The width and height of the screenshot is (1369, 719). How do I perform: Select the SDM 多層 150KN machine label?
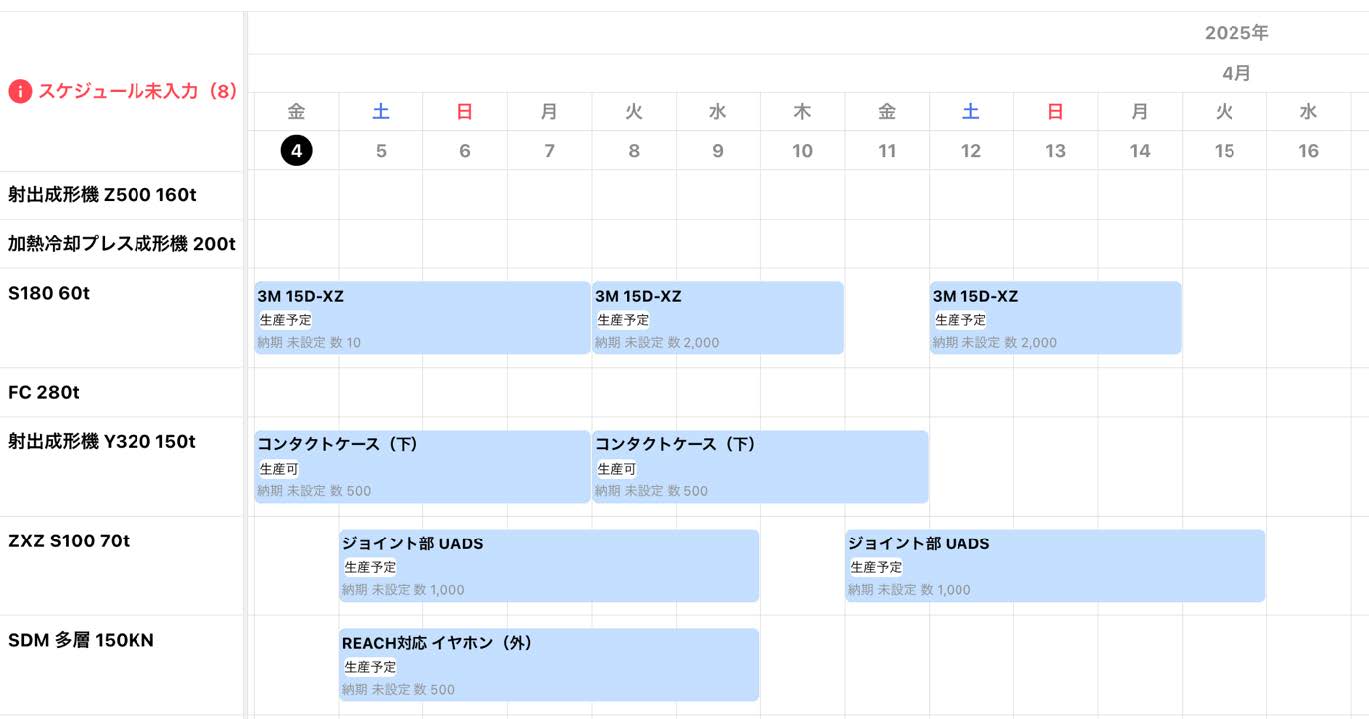click(81, 640)
